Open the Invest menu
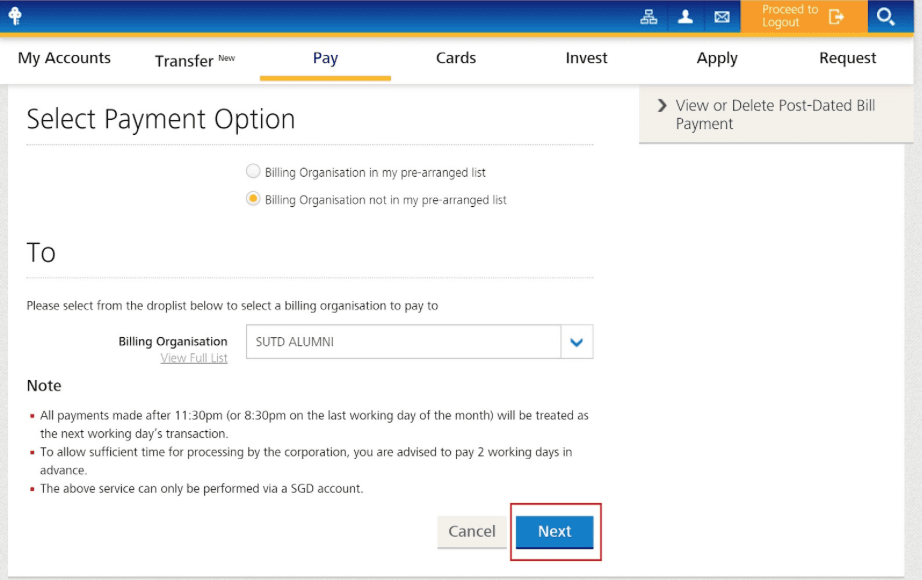Image resolution: width=922 pixels, height=580 pixels. (x=586, y=58)
